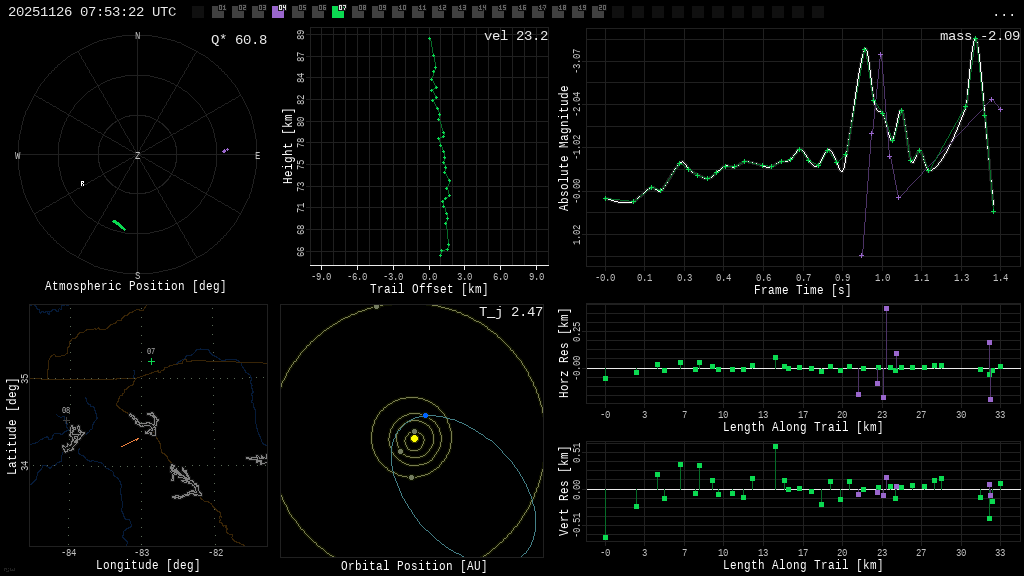Click the timestamp 20251126 07:53:22 UTC
Viewport: 1024px width, 576px height.
coord(92,12)
